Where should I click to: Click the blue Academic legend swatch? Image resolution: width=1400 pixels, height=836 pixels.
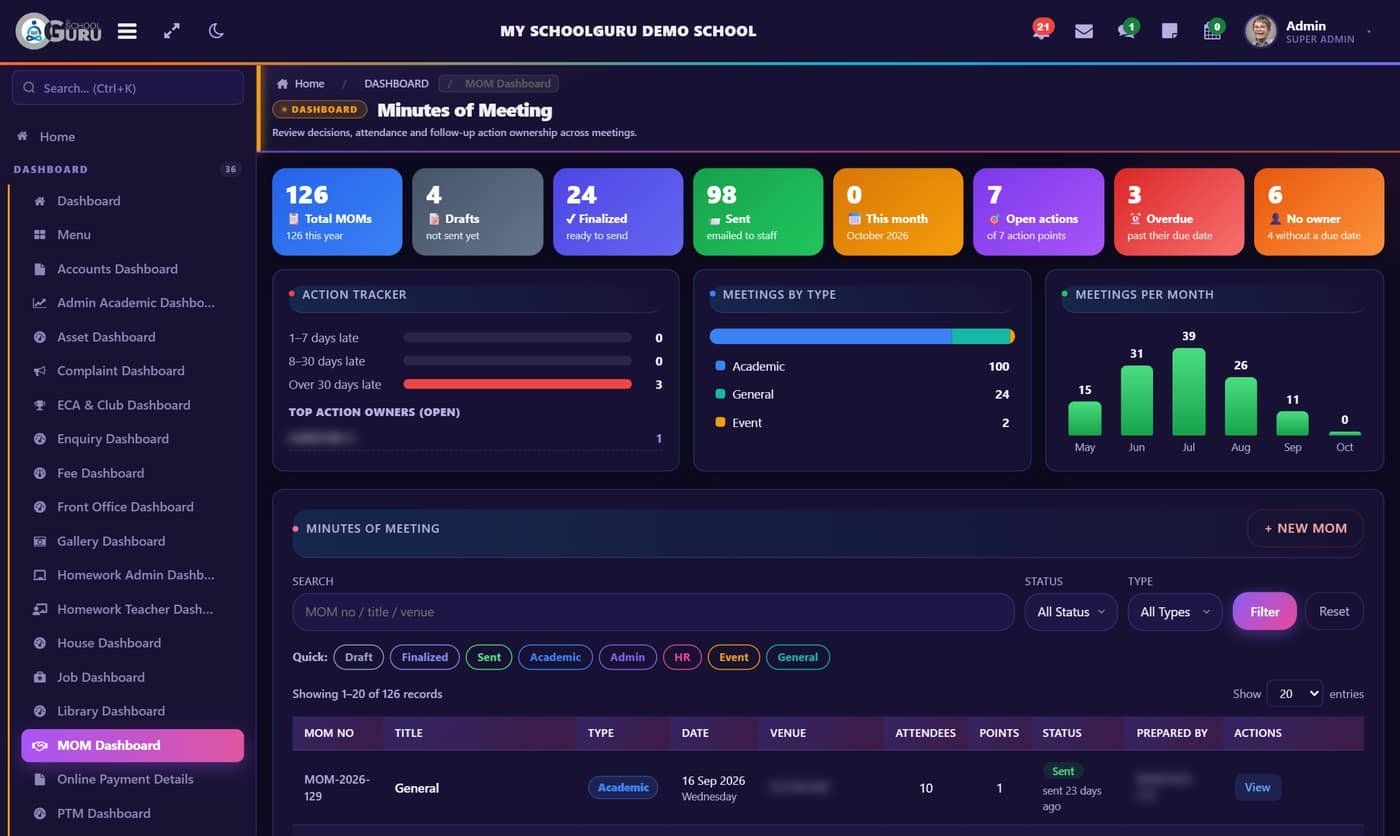[720, 366]
